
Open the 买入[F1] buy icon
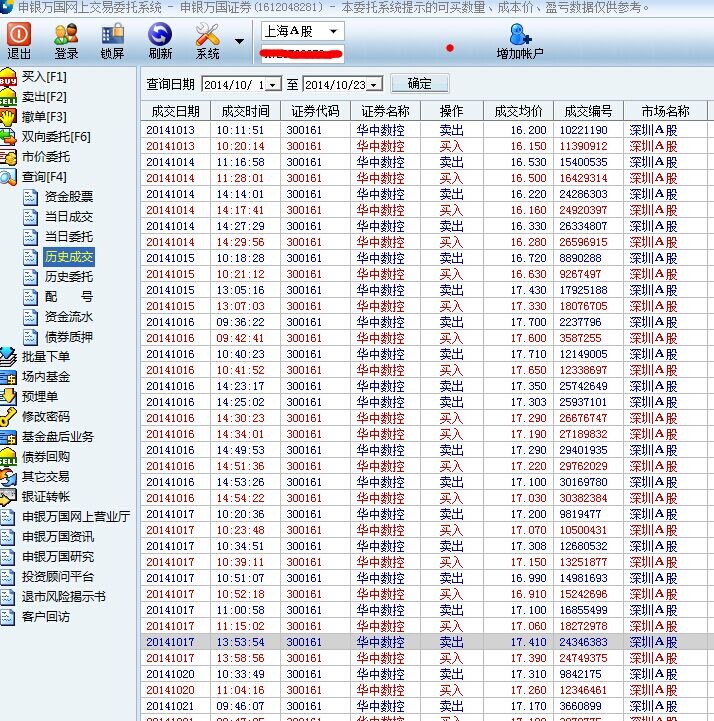coord(8,77)
